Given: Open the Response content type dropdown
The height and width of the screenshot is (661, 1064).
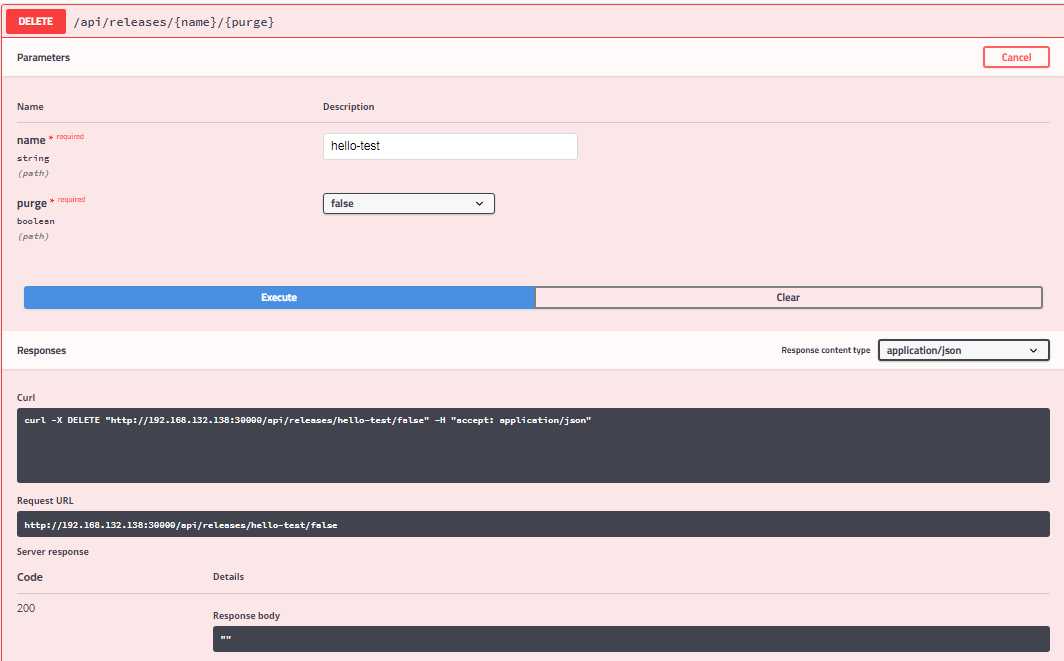Looking at the screenshot, I should pyautogui.click(x=964, y=350).
